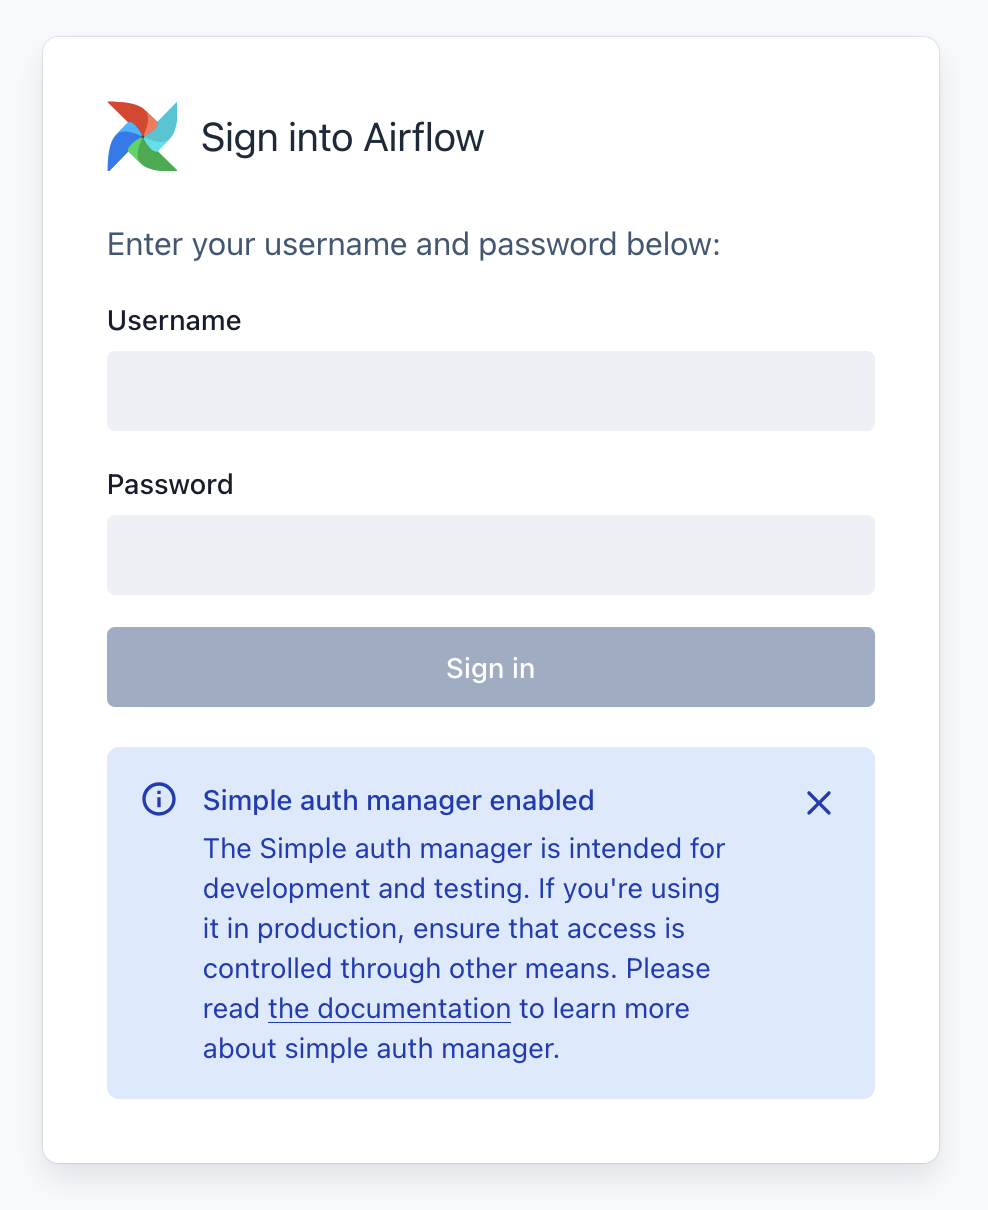Click the Username input field

coord(490,390)
